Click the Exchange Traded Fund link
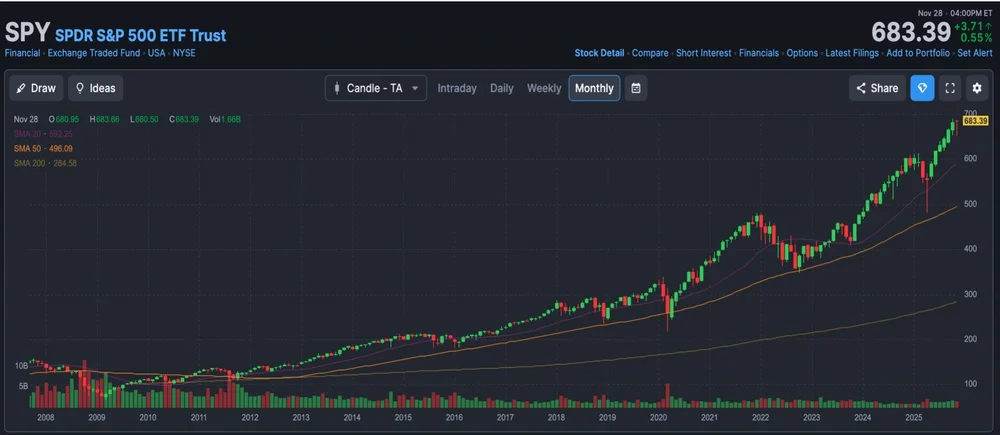 (94, 53)
